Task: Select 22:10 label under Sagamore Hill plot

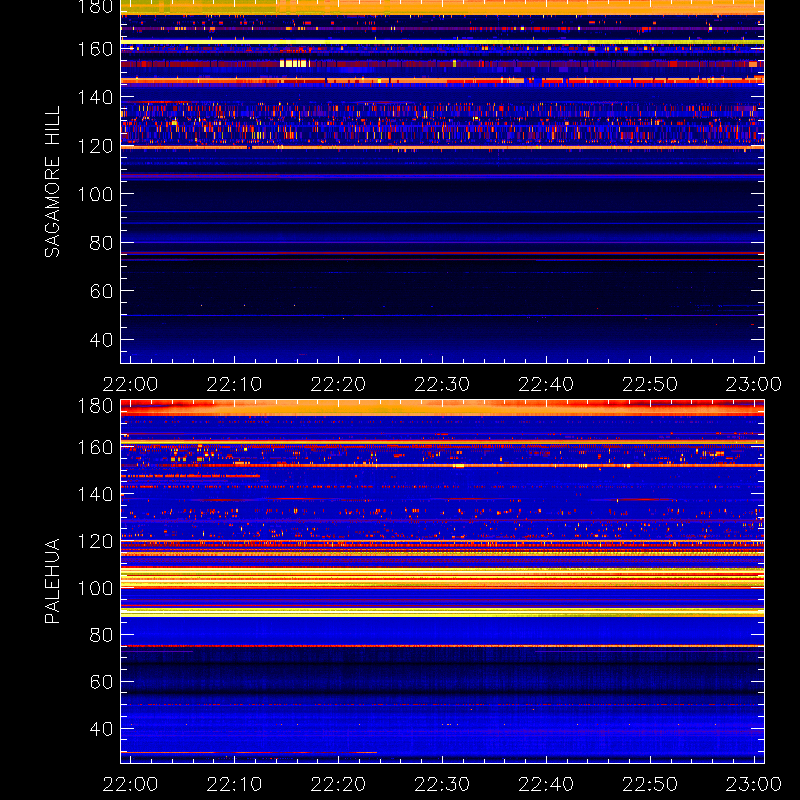Action: [234, 384]
